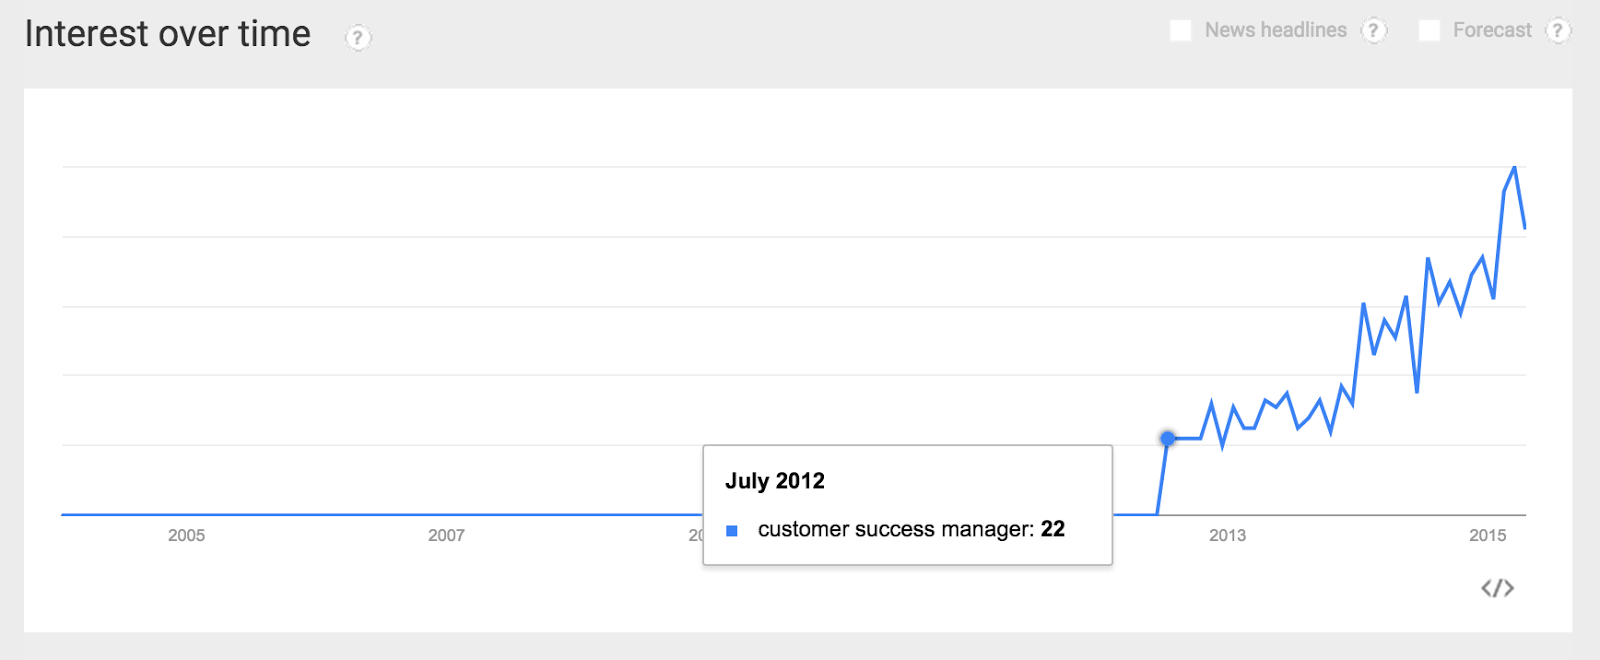Click the embed code icon below chart
1600x660 pixels.
coord(1497,588)
